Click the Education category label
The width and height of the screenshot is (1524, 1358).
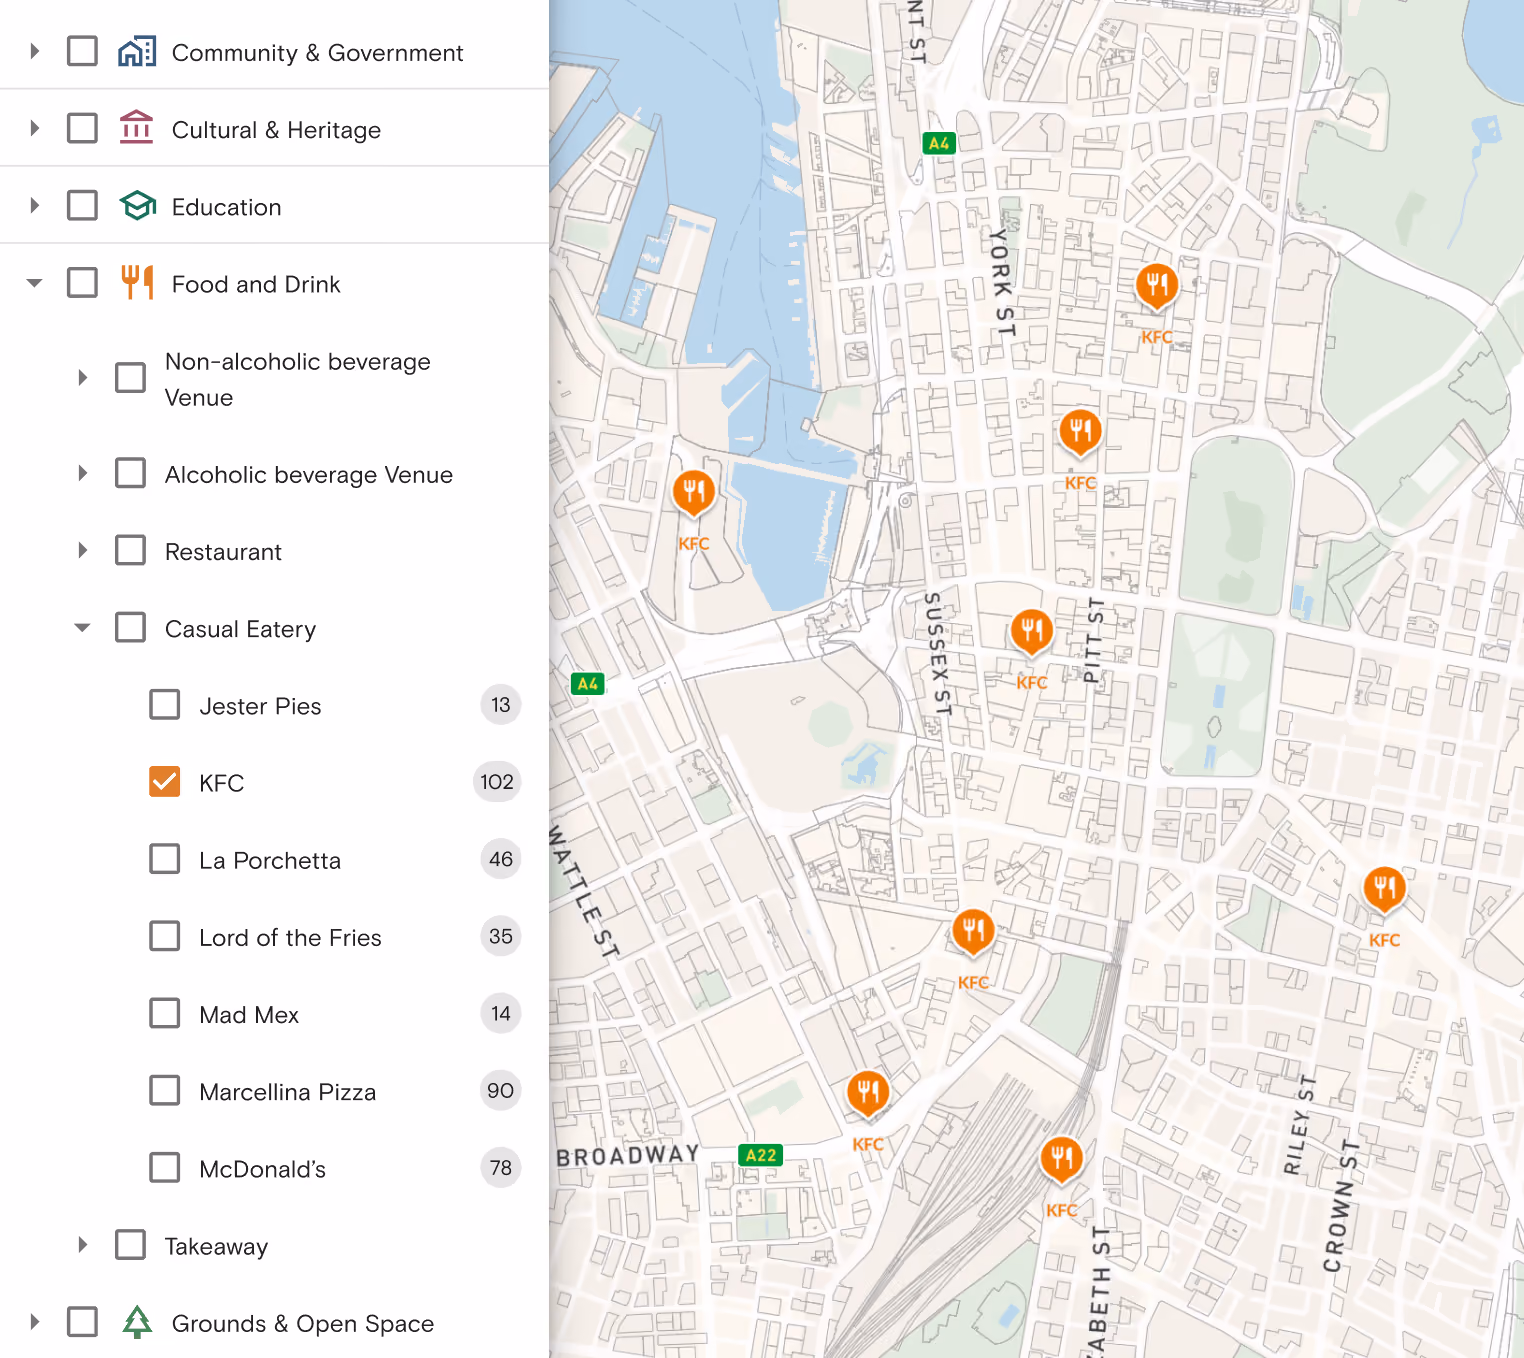226,207
